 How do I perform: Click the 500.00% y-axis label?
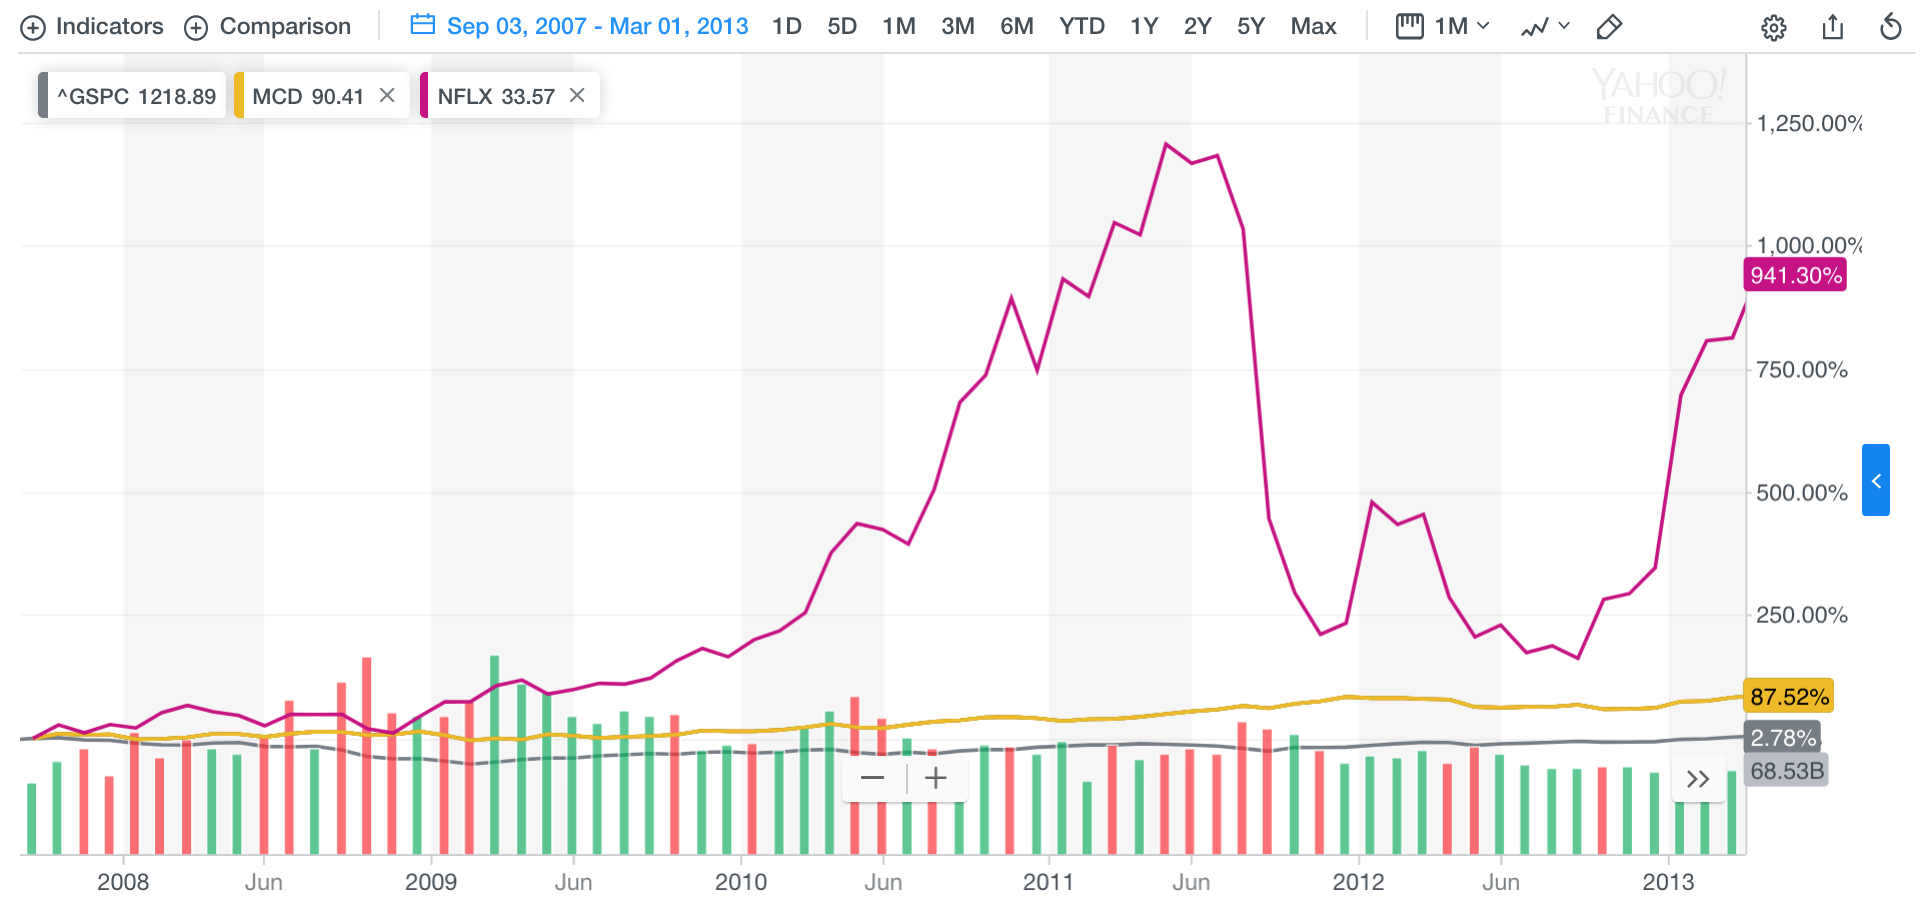click(1802, 492)
